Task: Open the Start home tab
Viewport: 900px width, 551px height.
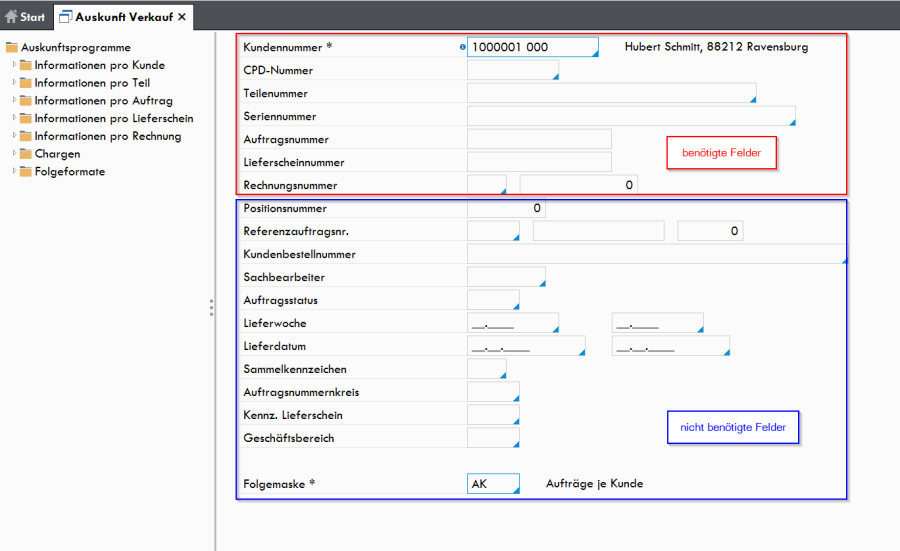Action: pyautogui.click(x=25, y=17)
